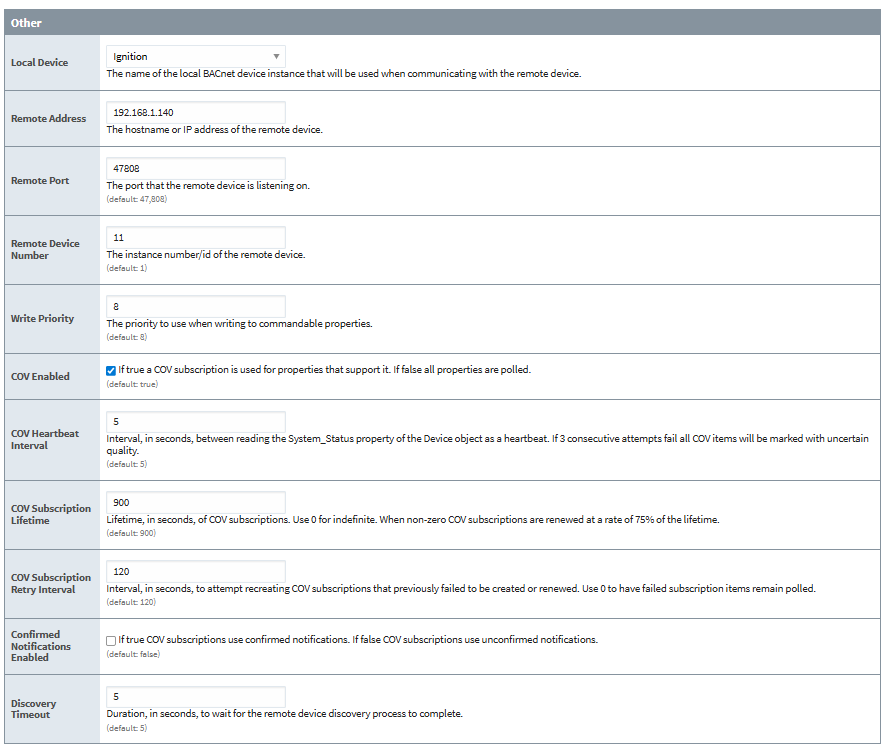
Task: Click the 'Remote Address' label
Action: (48, 119)
